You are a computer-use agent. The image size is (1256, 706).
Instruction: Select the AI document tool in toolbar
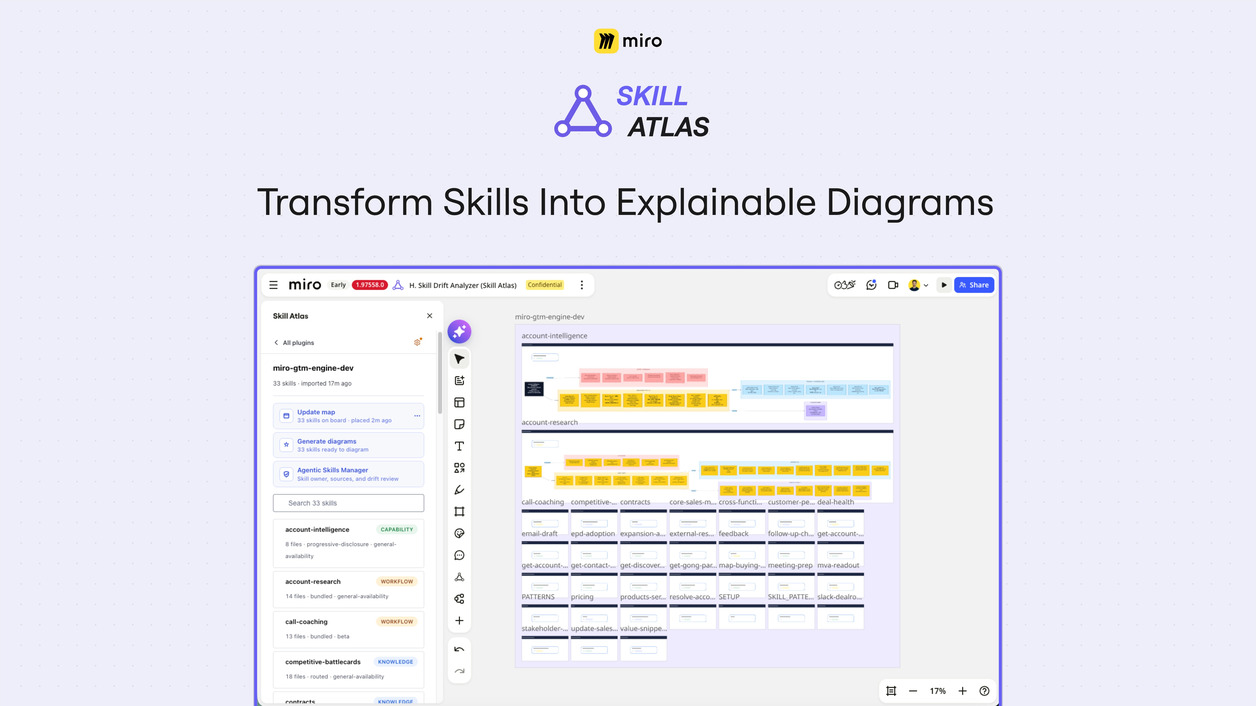coord(459,381)
